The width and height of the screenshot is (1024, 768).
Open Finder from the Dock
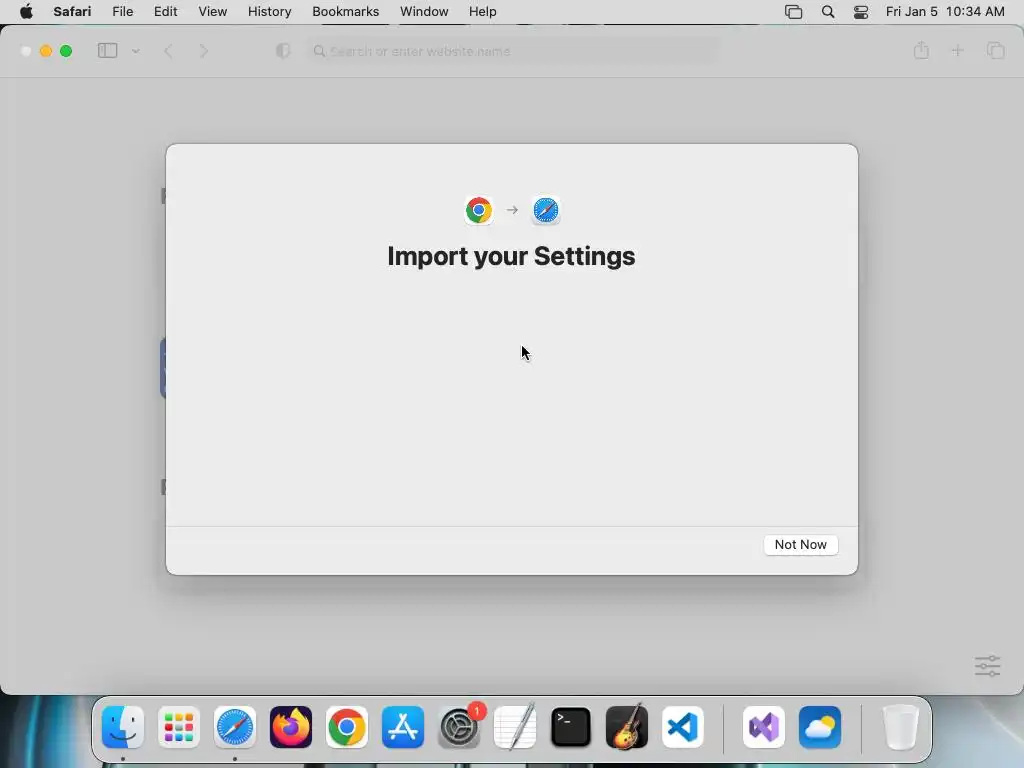point(123,727)
